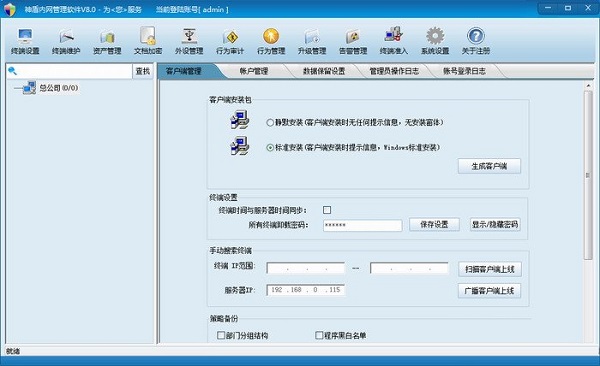Open 终端准入 toolbar icon
This screenshot has width=600, height=366.
[x=394, y=41]
